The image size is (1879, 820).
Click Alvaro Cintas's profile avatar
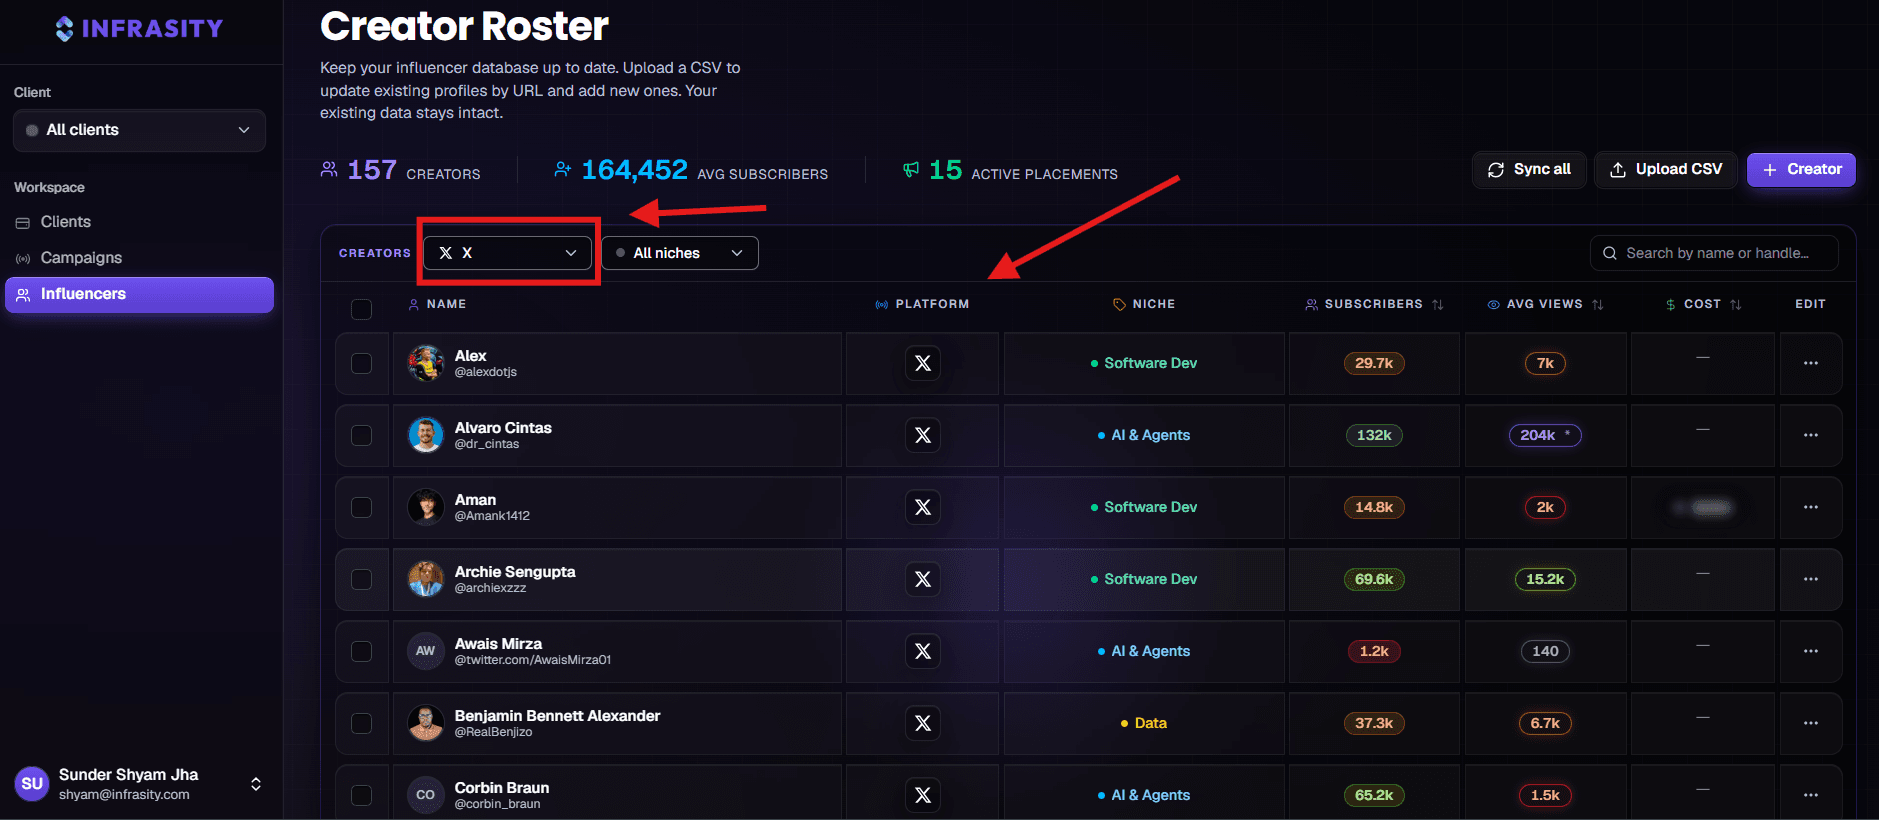click(426, 435)
